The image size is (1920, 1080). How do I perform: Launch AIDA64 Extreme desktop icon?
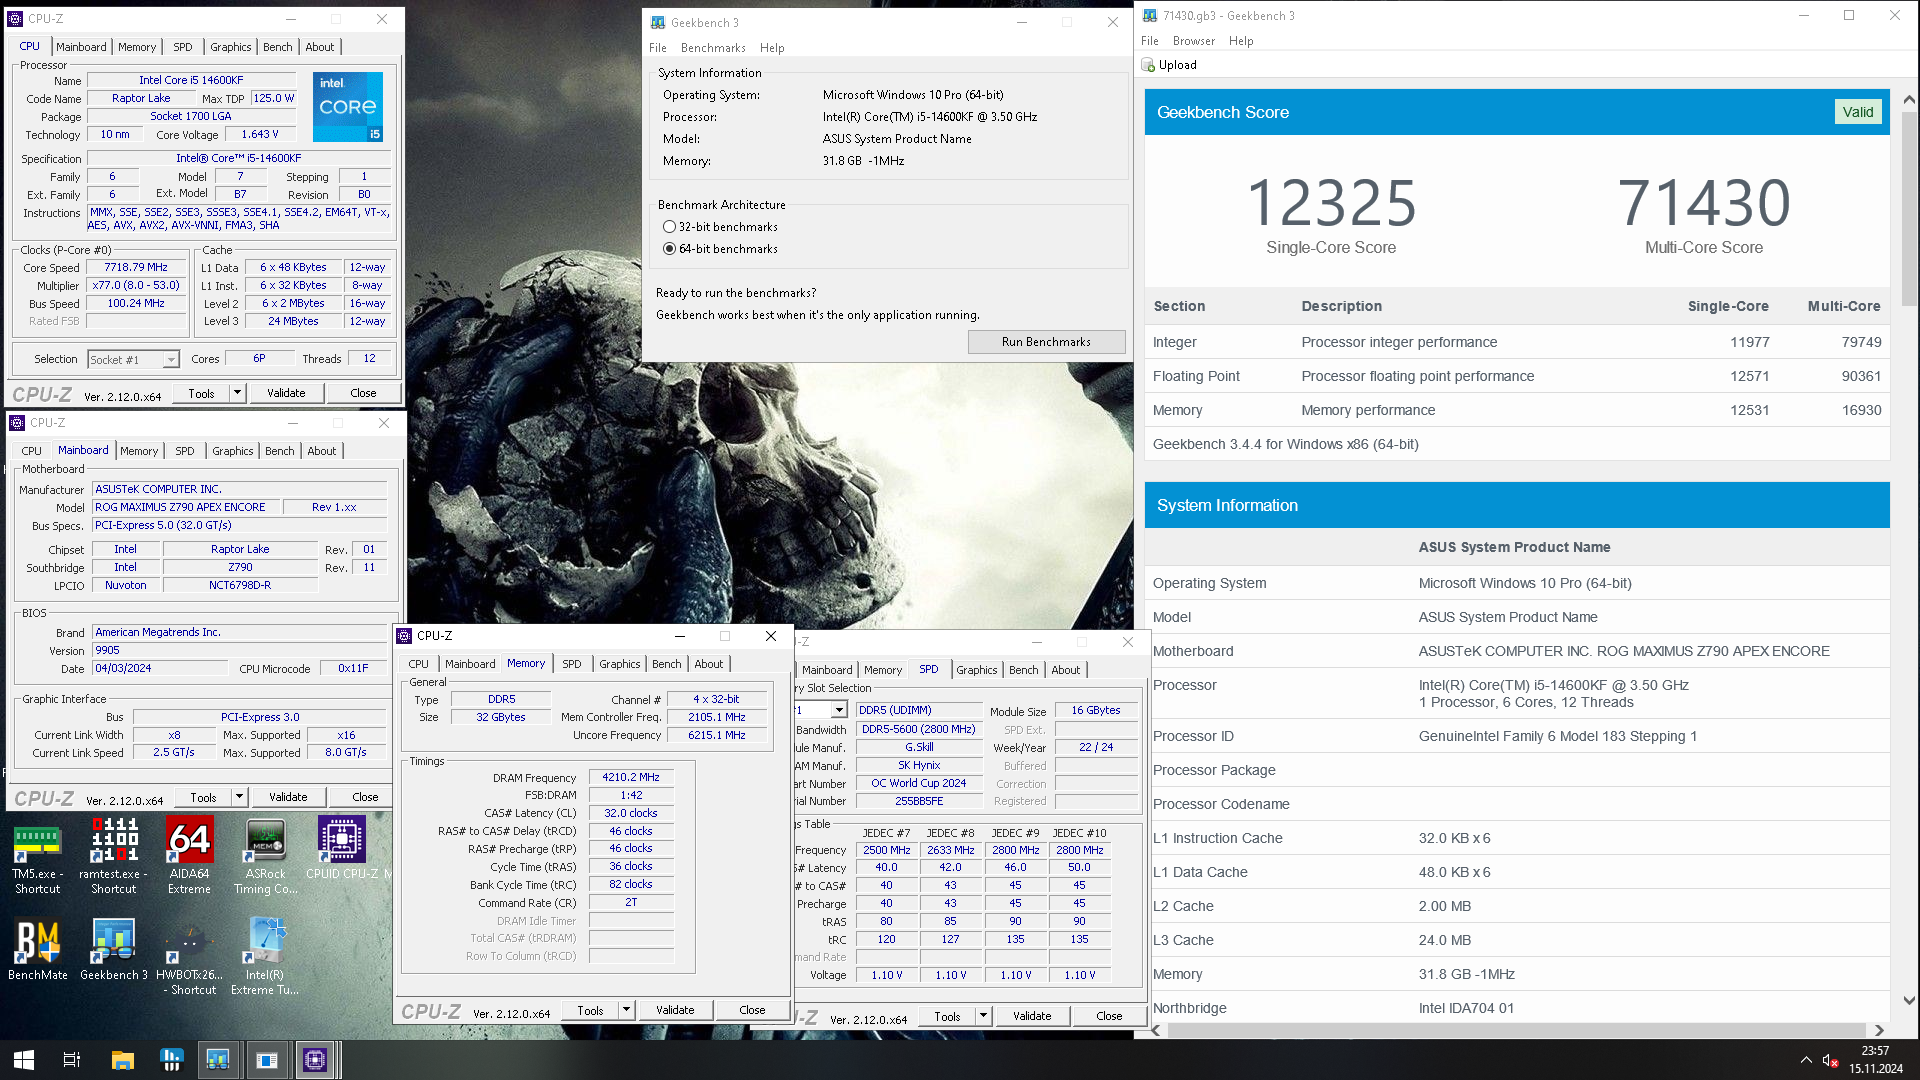(189, 855)
